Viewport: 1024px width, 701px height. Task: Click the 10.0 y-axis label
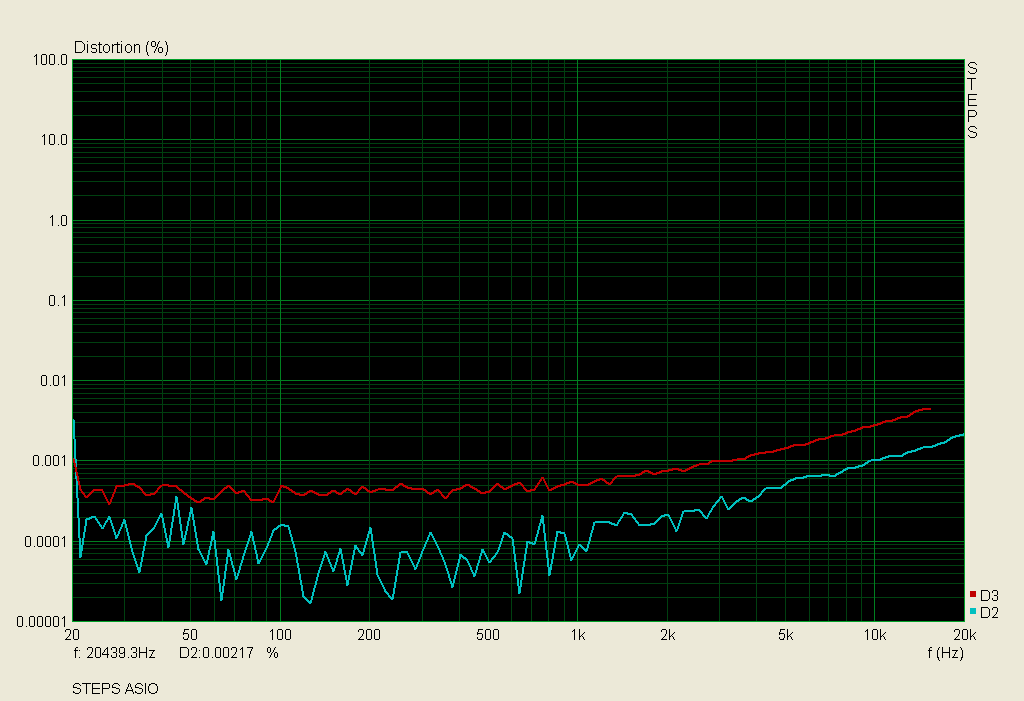(54, 140)
